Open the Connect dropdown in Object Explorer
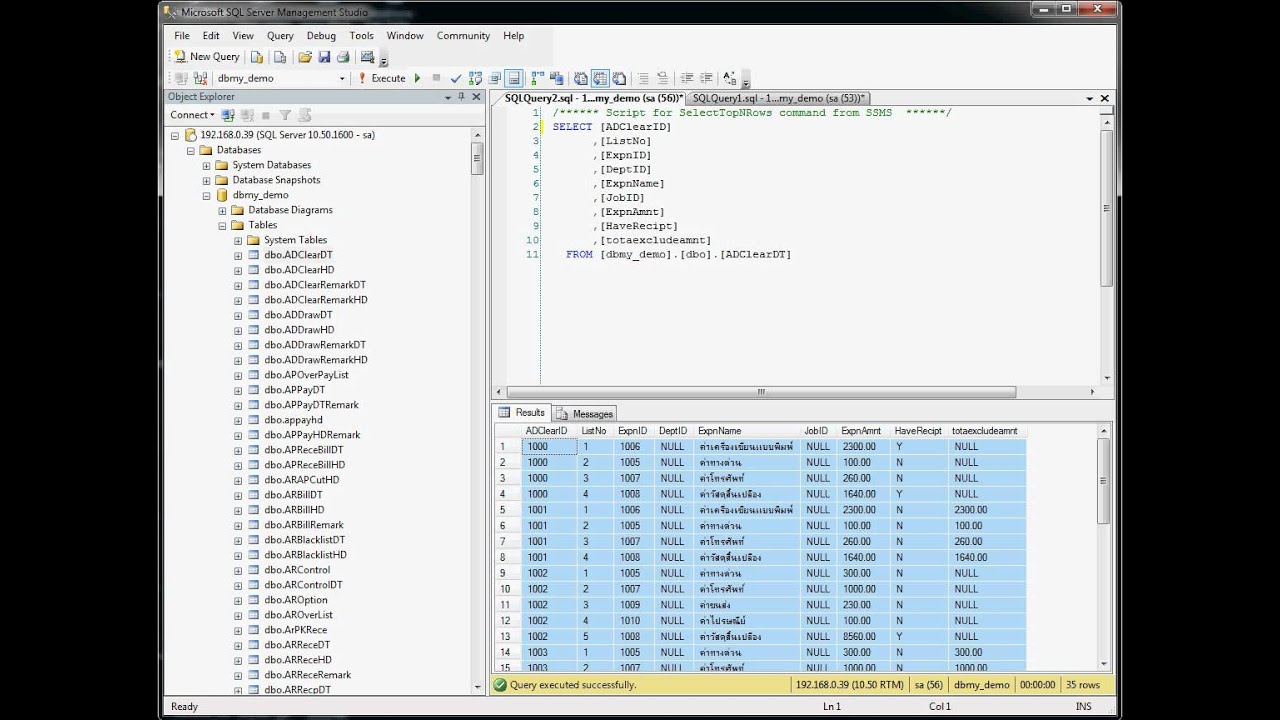Image resolution: width=1280 pixels, height=720 pixels. coord(192,115)
